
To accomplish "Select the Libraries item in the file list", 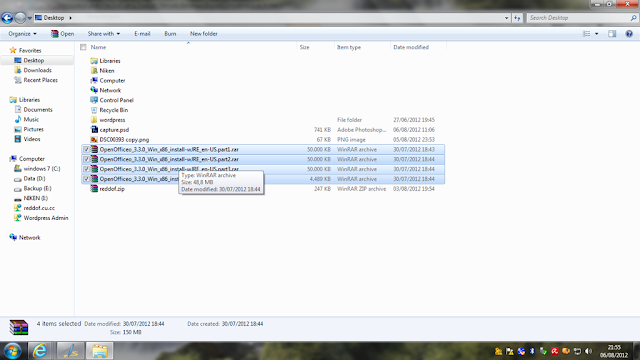I will [x=110, y=61].
